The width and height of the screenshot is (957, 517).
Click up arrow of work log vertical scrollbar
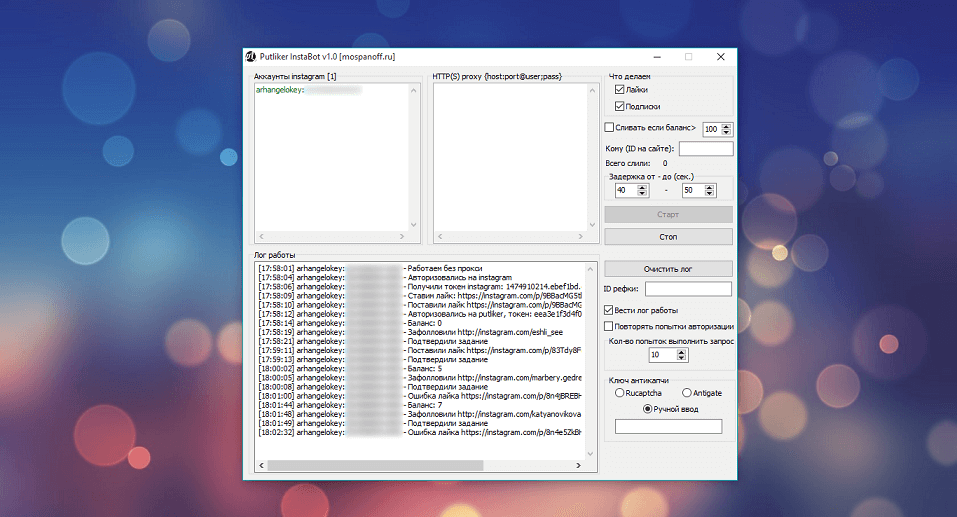tap(590, 269)
